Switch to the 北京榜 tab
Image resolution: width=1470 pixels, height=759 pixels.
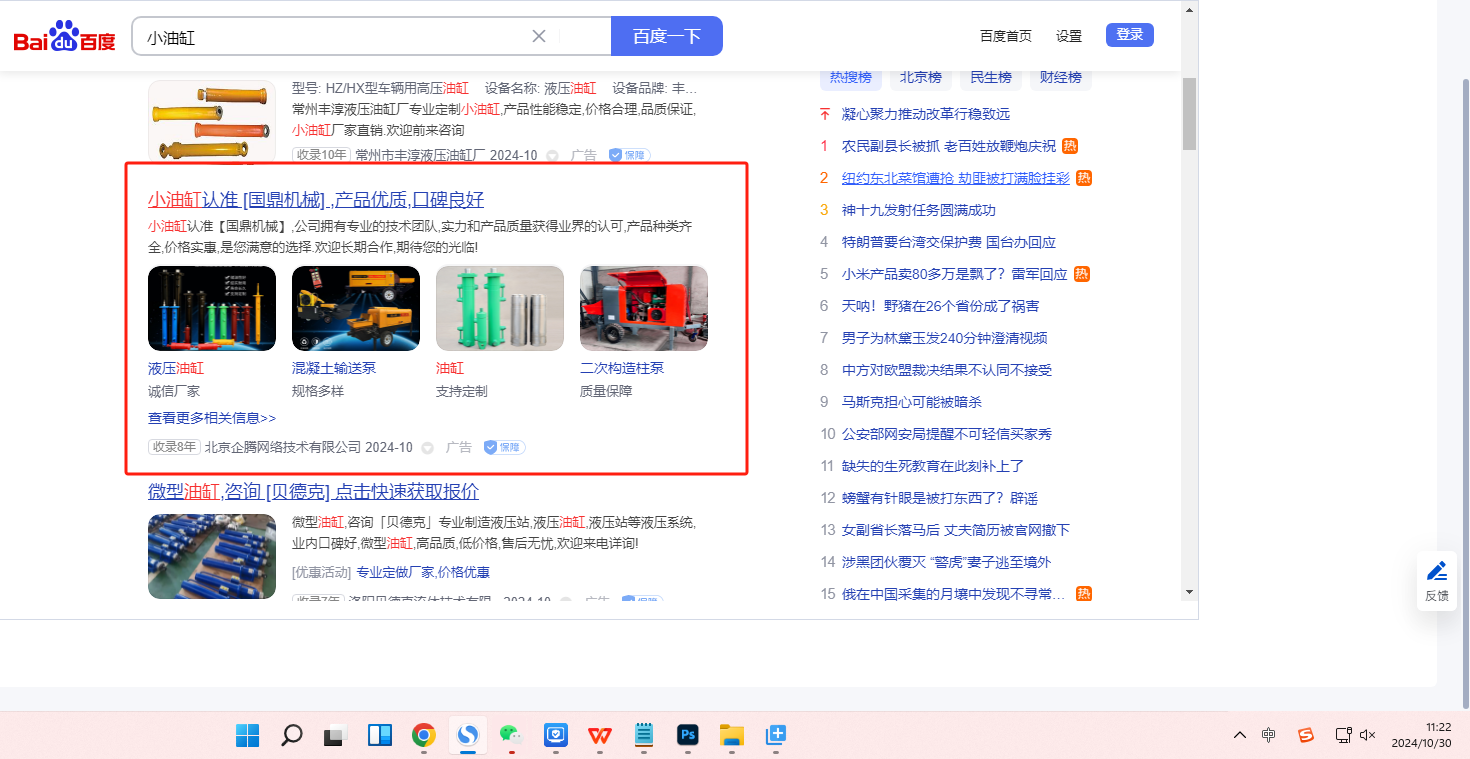click(x=920, y=77)
